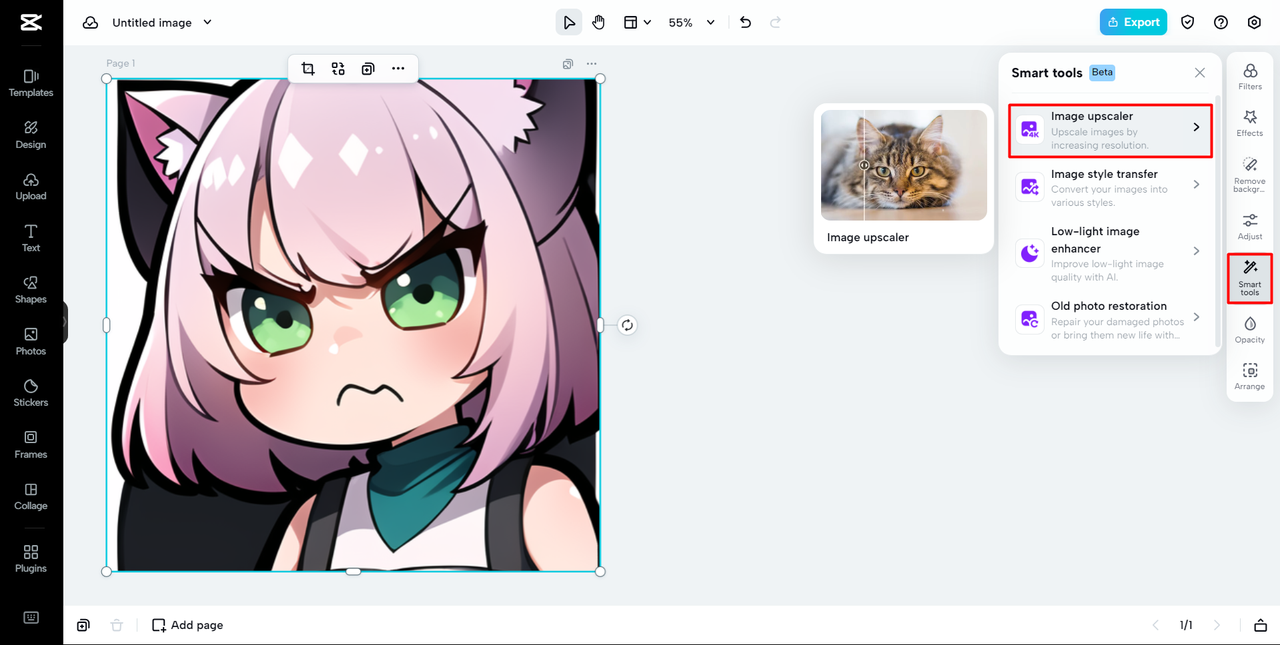This screenshot has width=1280, height=645.
Task: Click the duplicate page icon in bottom bar
Action: (83, 625)
